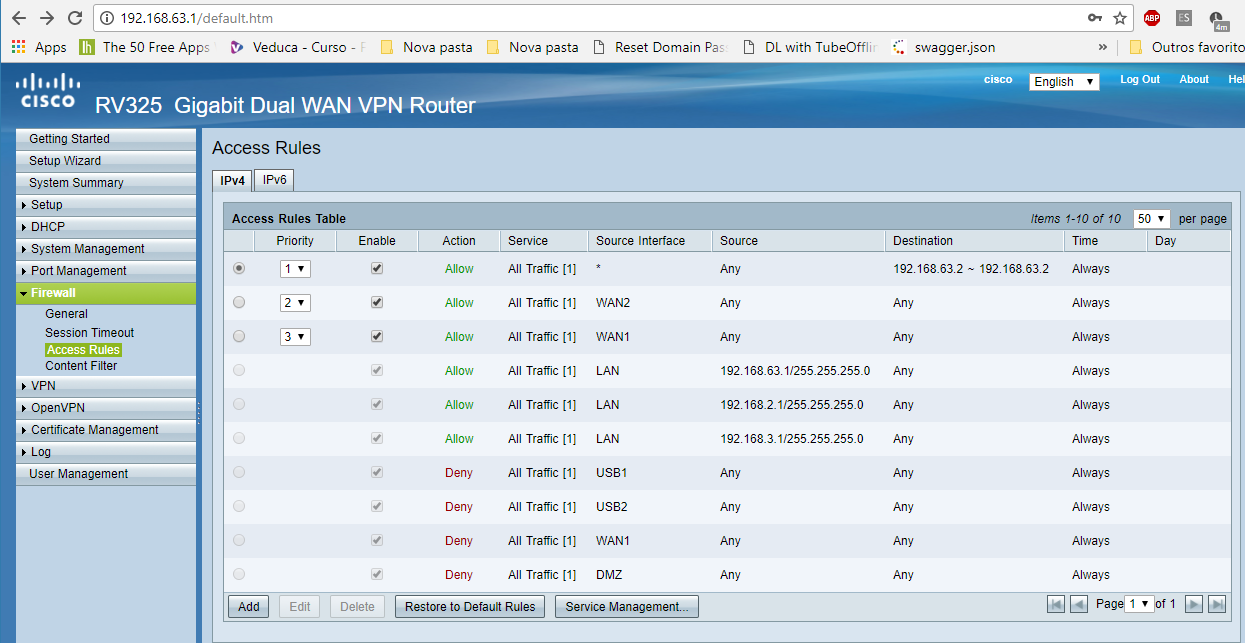Toggle Enable checkbox for the WAN1 allow rule
The width and height of the screenshot is (1245, 643).
376,336
